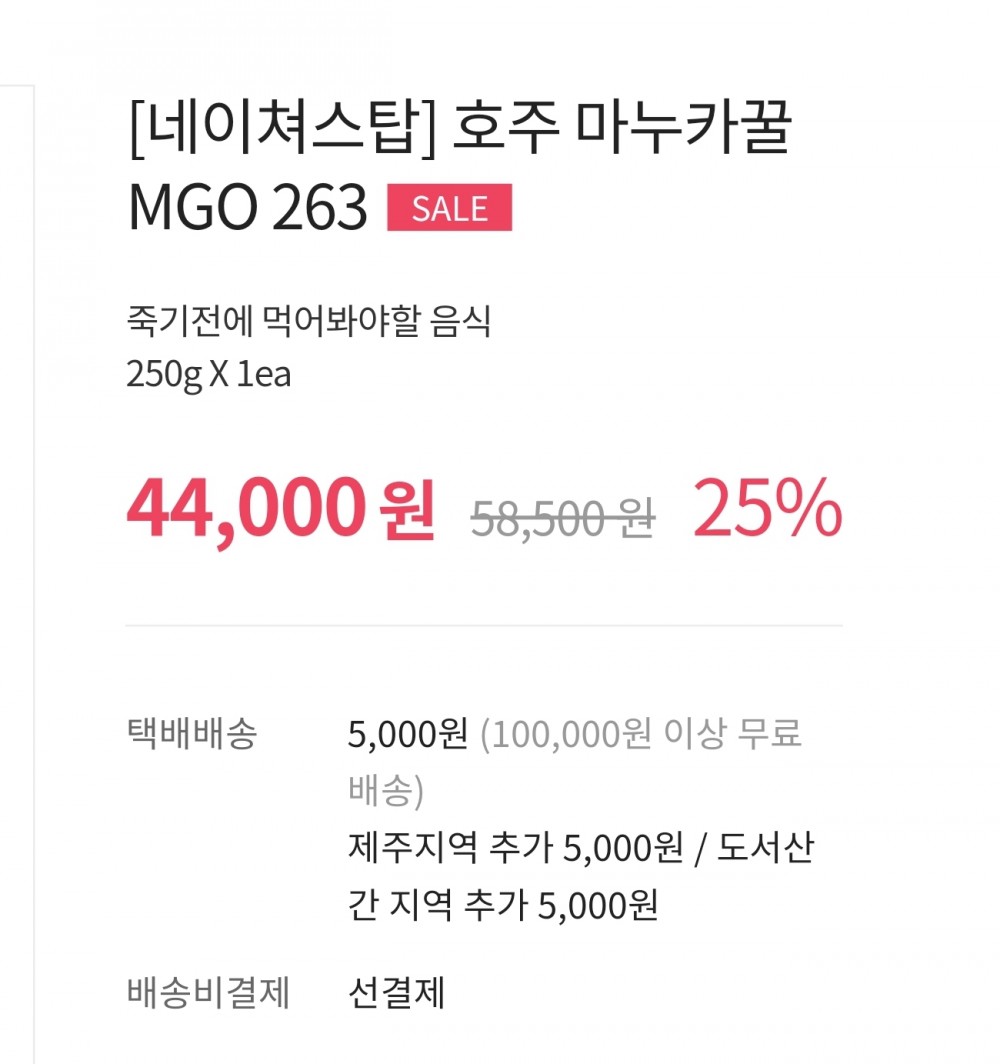This screenshot has width=1000, height=1064.
Task: Click the left panel border edge
Action: [x=34, y=574]
